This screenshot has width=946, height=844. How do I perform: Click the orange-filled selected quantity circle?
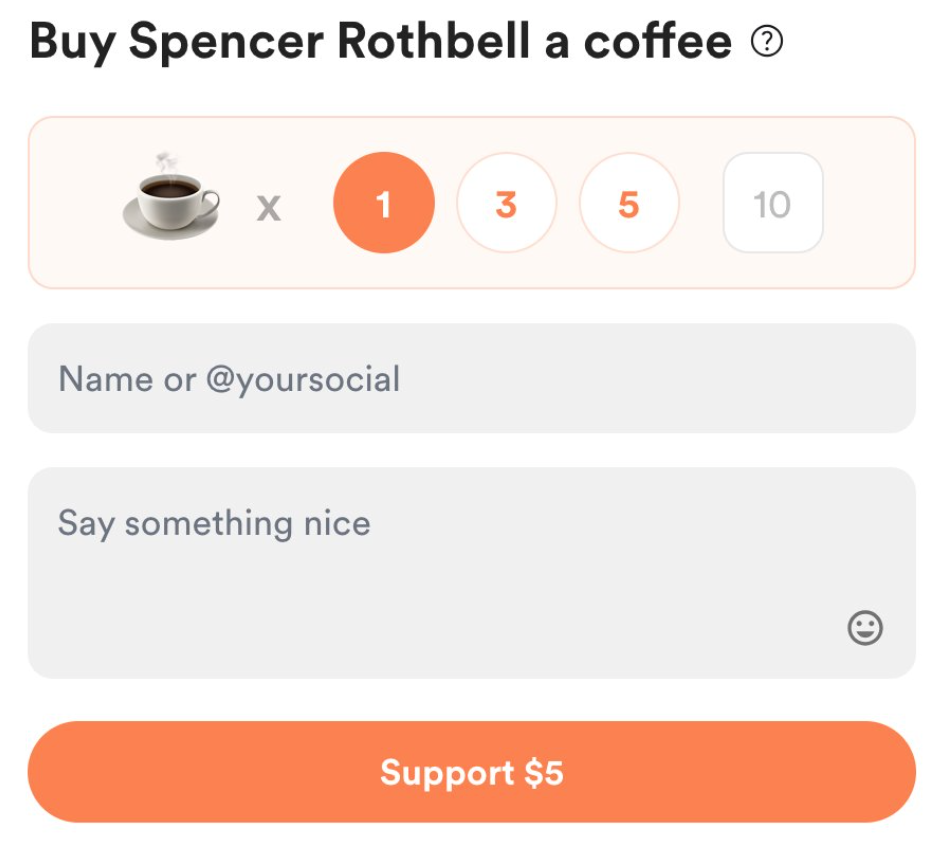(x=384, y=203)
